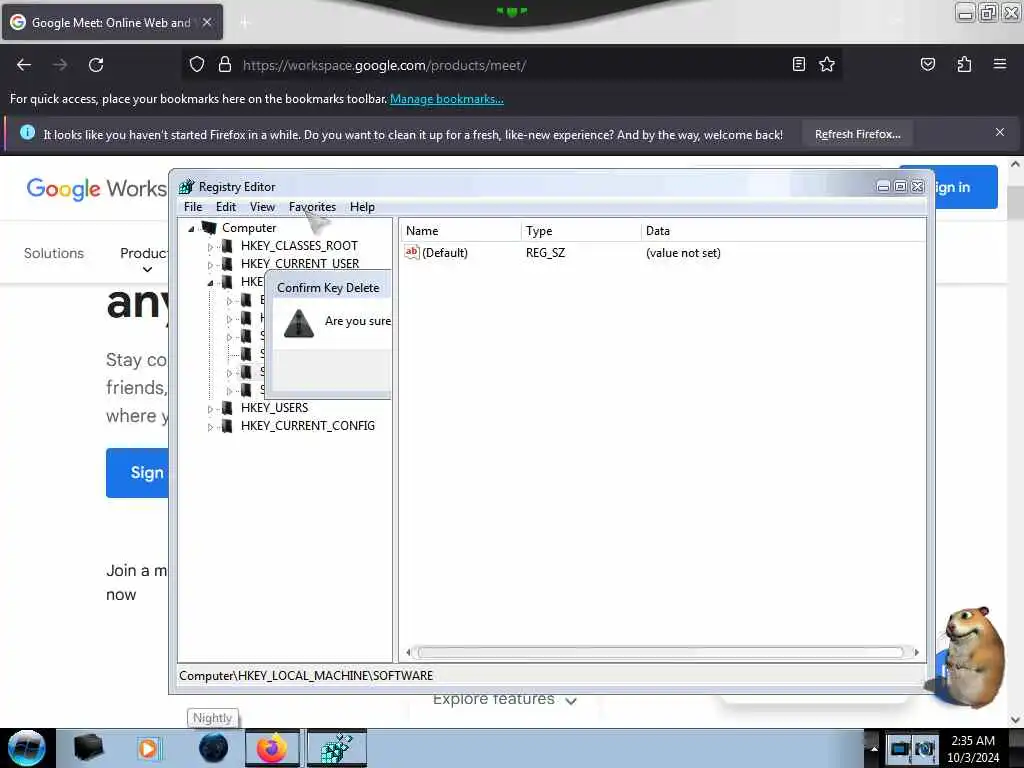Close the Google Meet tab
1024x768 pixels.
pyautogui.click(x=206, y=22)
